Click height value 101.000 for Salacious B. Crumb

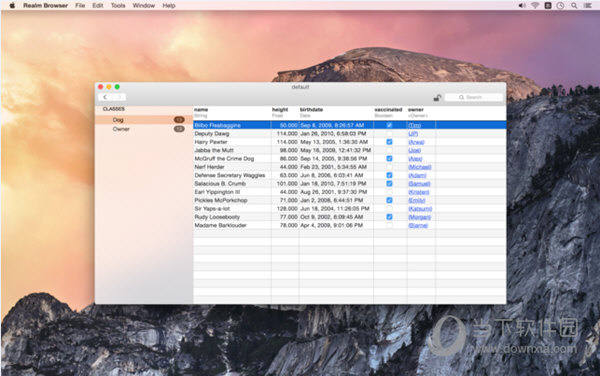point(287,184)
